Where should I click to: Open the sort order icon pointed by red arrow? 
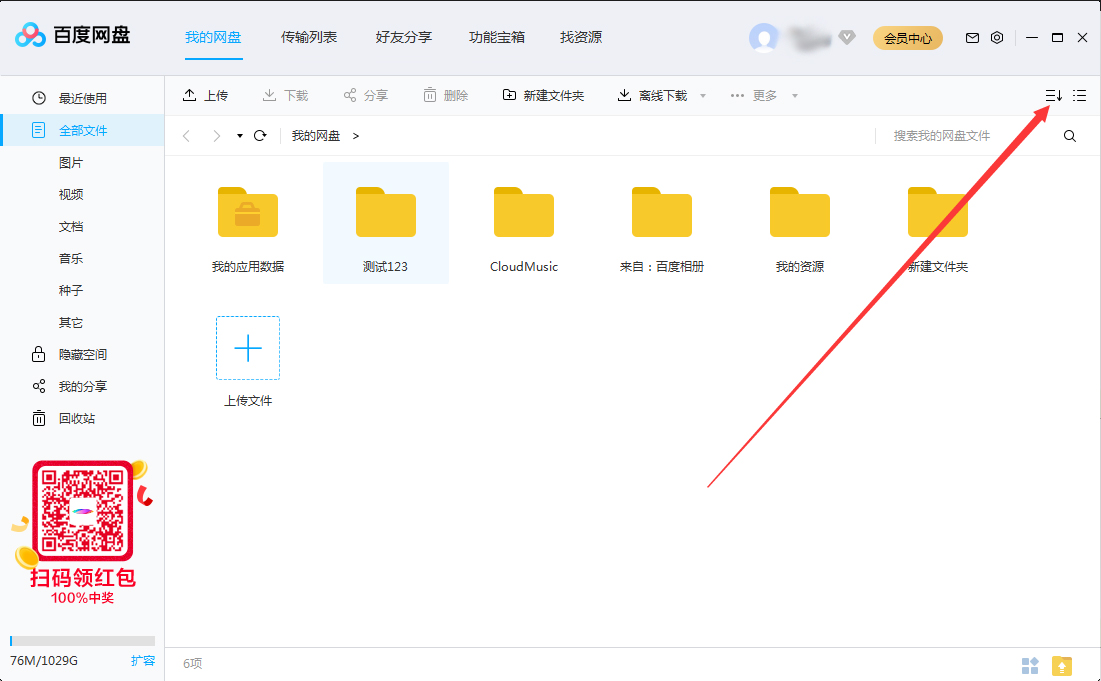[1051, 95]
